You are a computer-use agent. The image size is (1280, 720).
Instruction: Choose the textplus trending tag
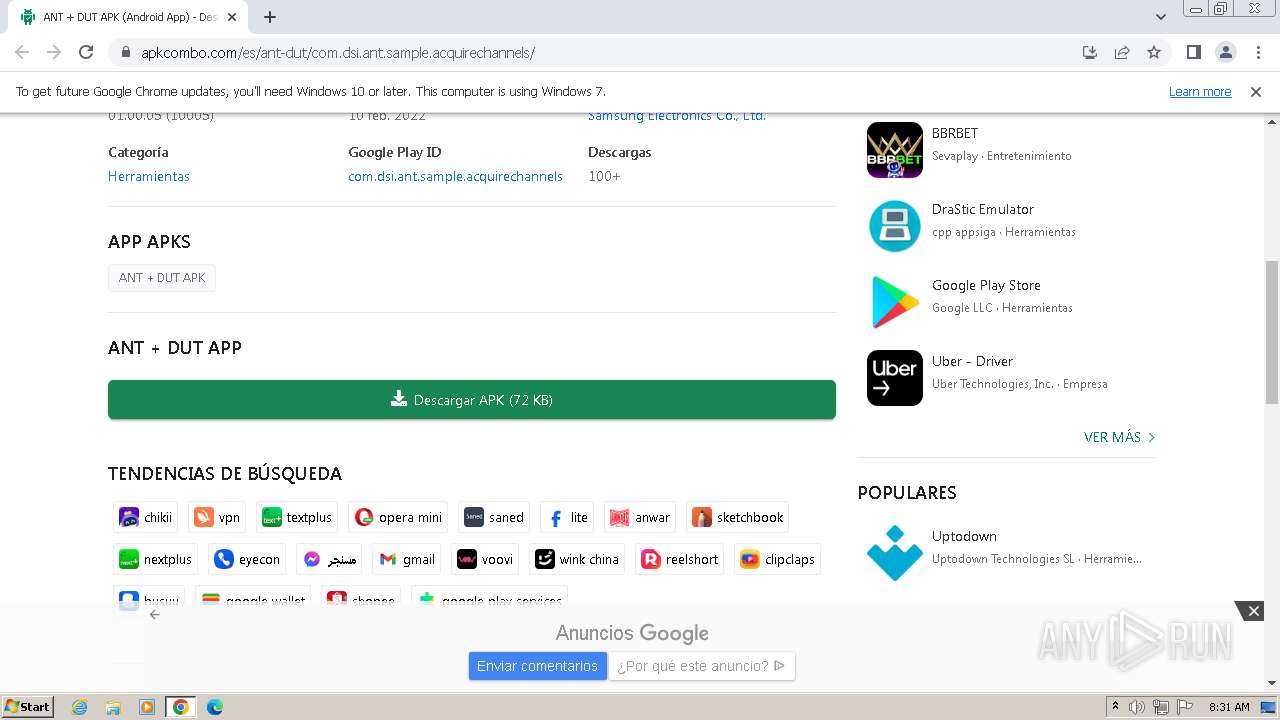click(297, 517)
